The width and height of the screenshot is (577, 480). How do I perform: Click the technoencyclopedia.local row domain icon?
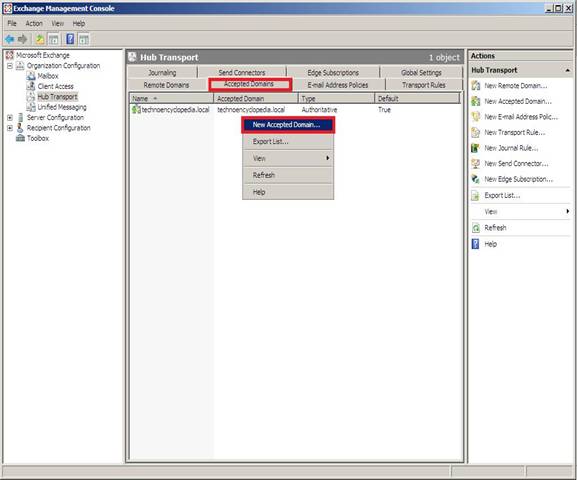coord(136,109)
